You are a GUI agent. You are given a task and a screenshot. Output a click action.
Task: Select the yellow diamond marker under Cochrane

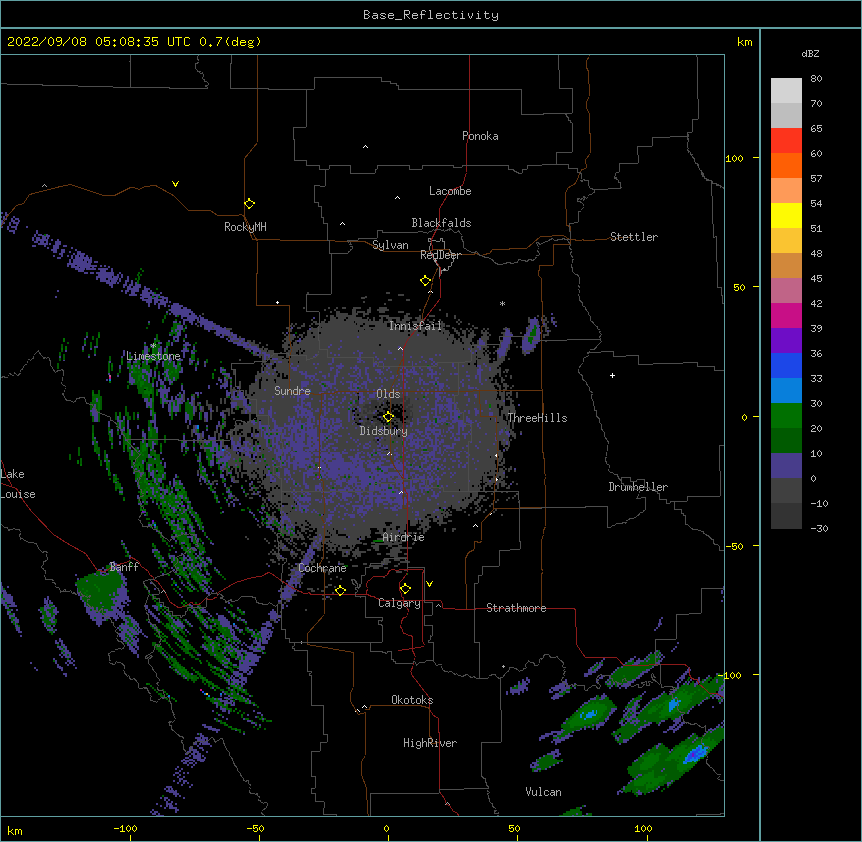340,590
